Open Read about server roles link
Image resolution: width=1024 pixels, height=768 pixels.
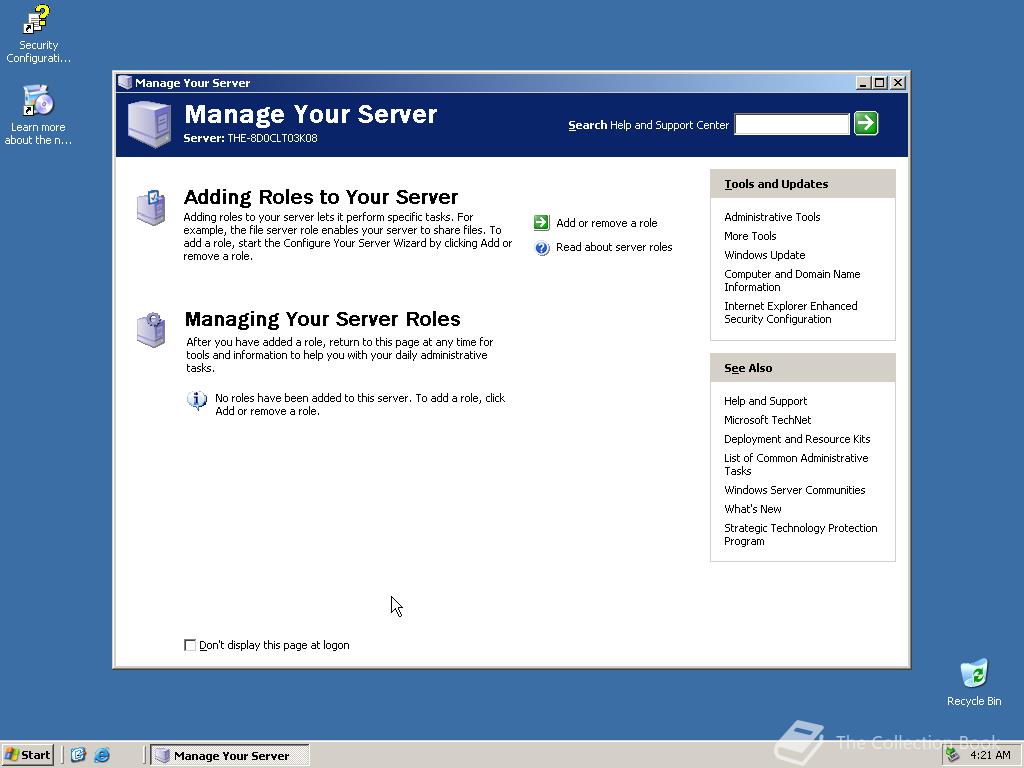pos(614,247)
